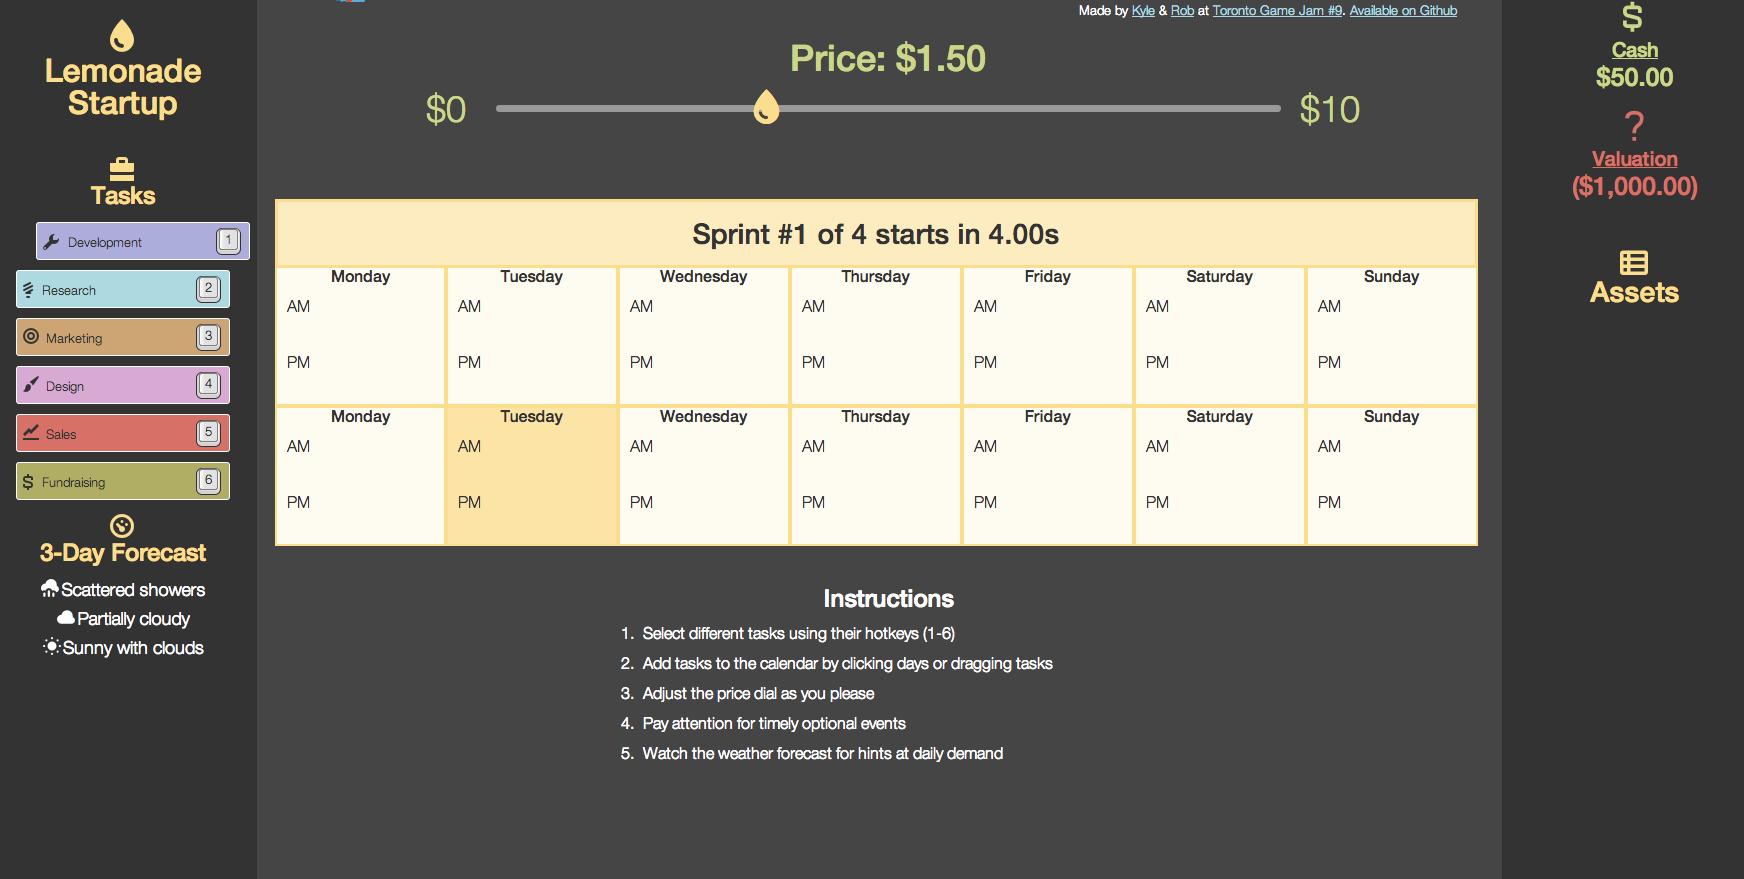Click the lemon drop logo icon
The image size is (1744, 879).
click(122, 36)
